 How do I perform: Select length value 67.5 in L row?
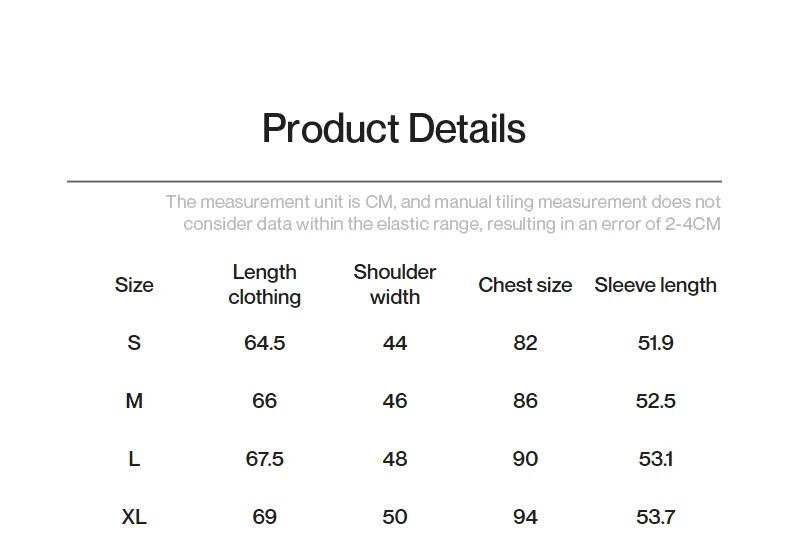[x=264, y=459]
